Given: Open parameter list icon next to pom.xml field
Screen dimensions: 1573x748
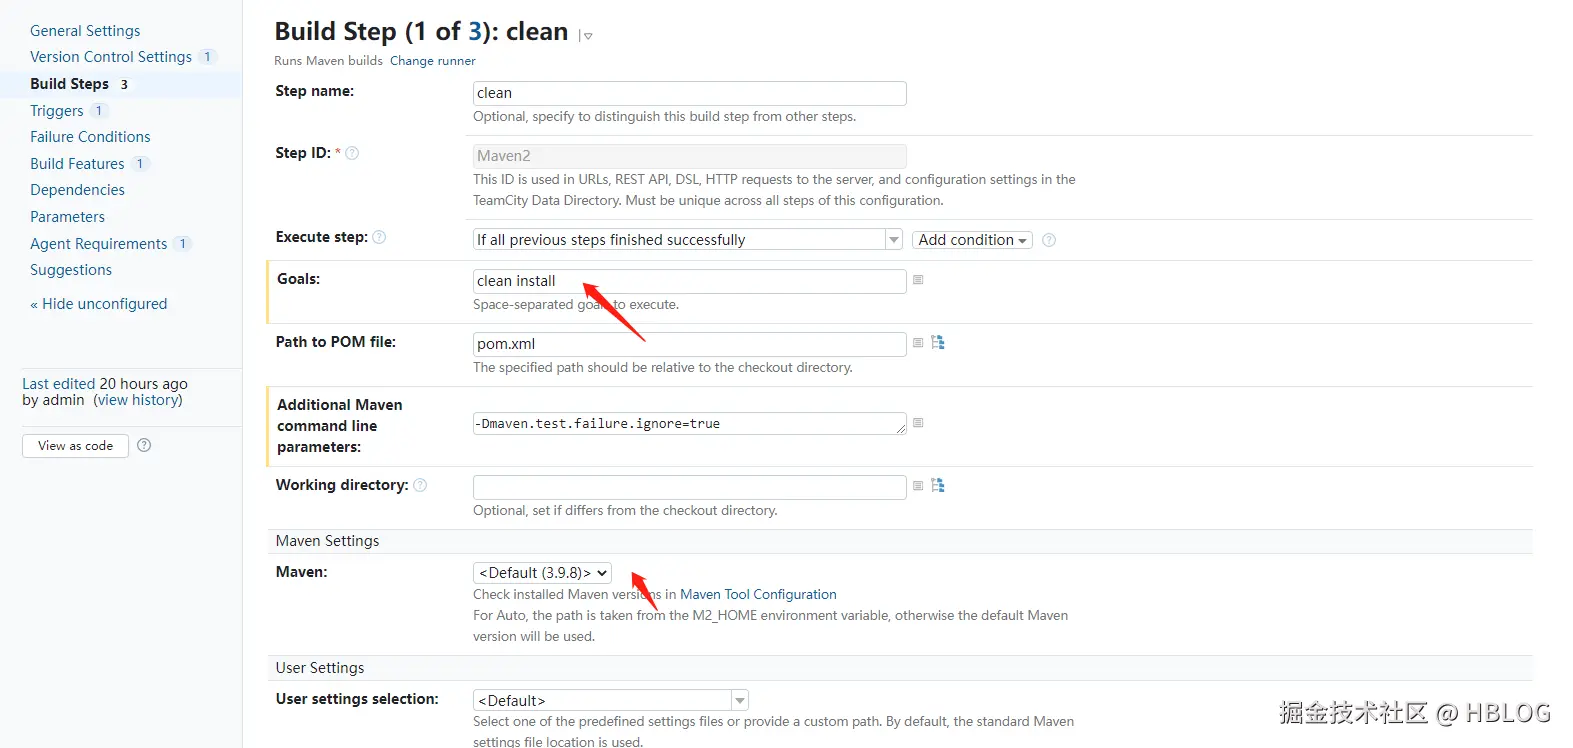Looking at the screenshot, I should tap(918, 343).
